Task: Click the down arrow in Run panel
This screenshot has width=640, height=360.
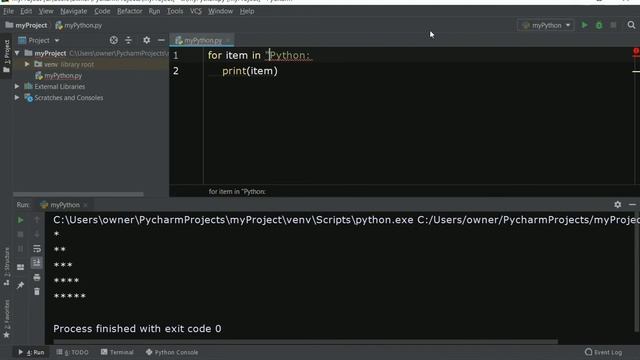Action: [37, 234]
